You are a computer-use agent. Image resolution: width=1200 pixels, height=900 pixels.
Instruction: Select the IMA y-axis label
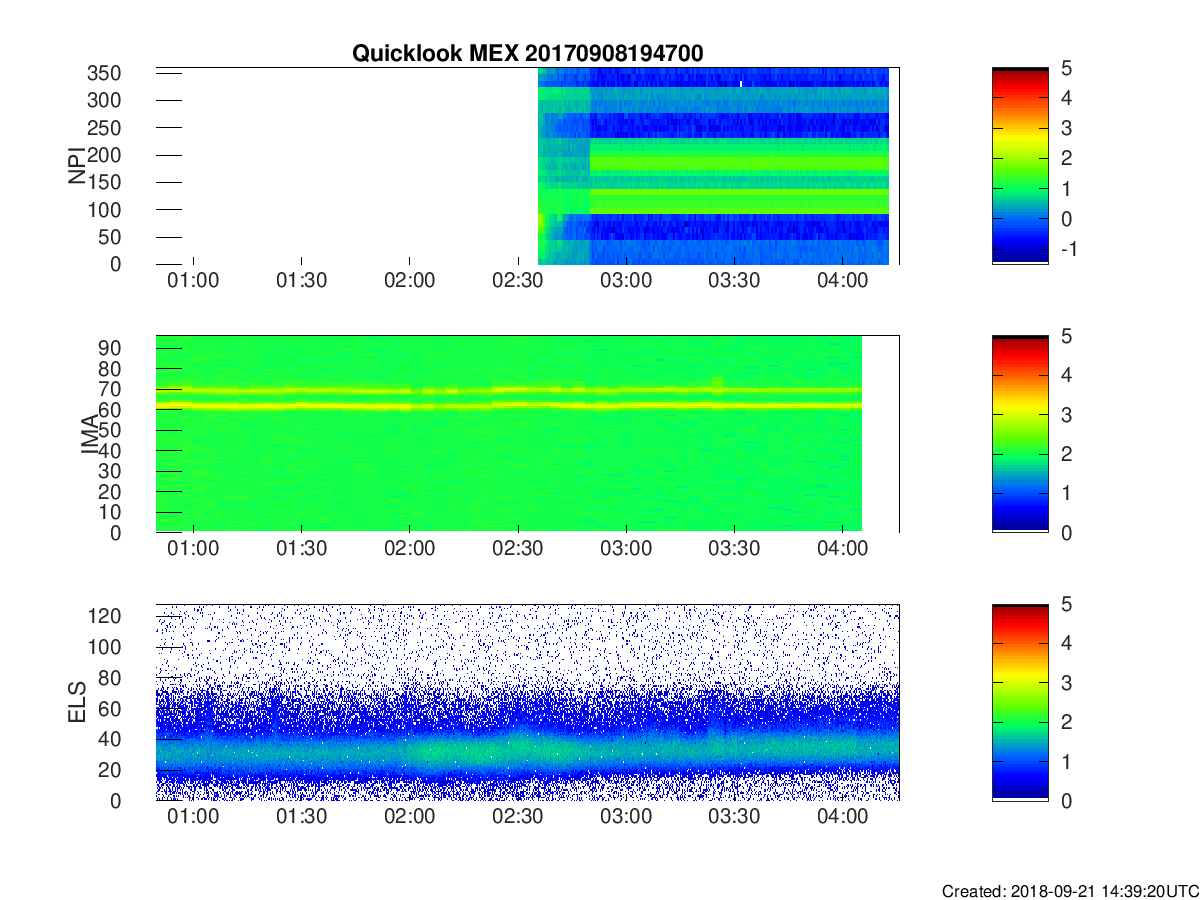point(89,434)
